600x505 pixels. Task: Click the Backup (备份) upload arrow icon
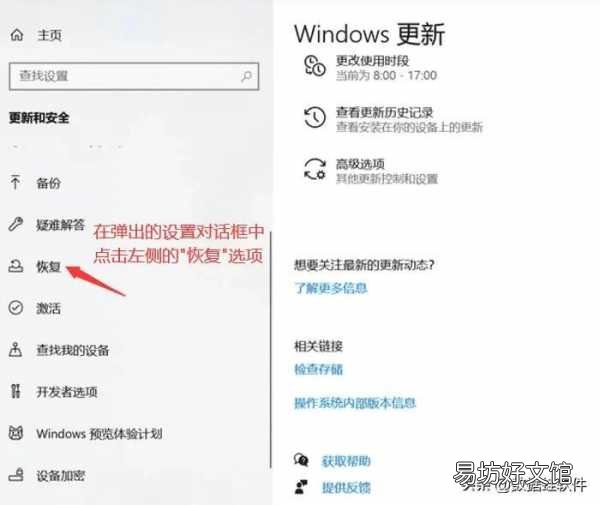15,182
